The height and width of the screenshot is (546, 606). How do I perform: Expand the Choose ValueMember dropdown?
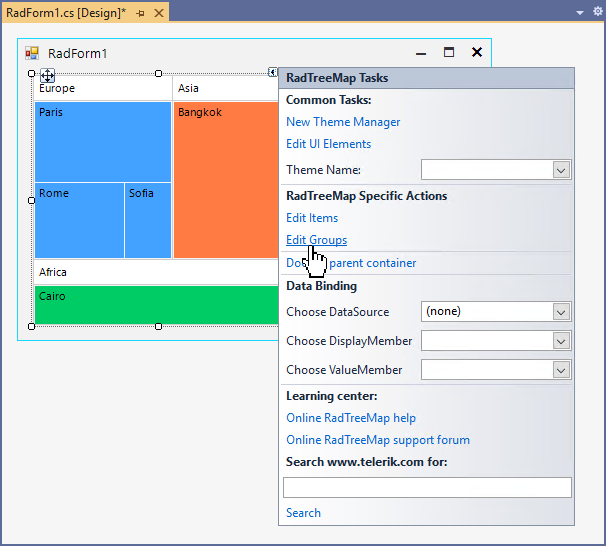tap(561, 370)
